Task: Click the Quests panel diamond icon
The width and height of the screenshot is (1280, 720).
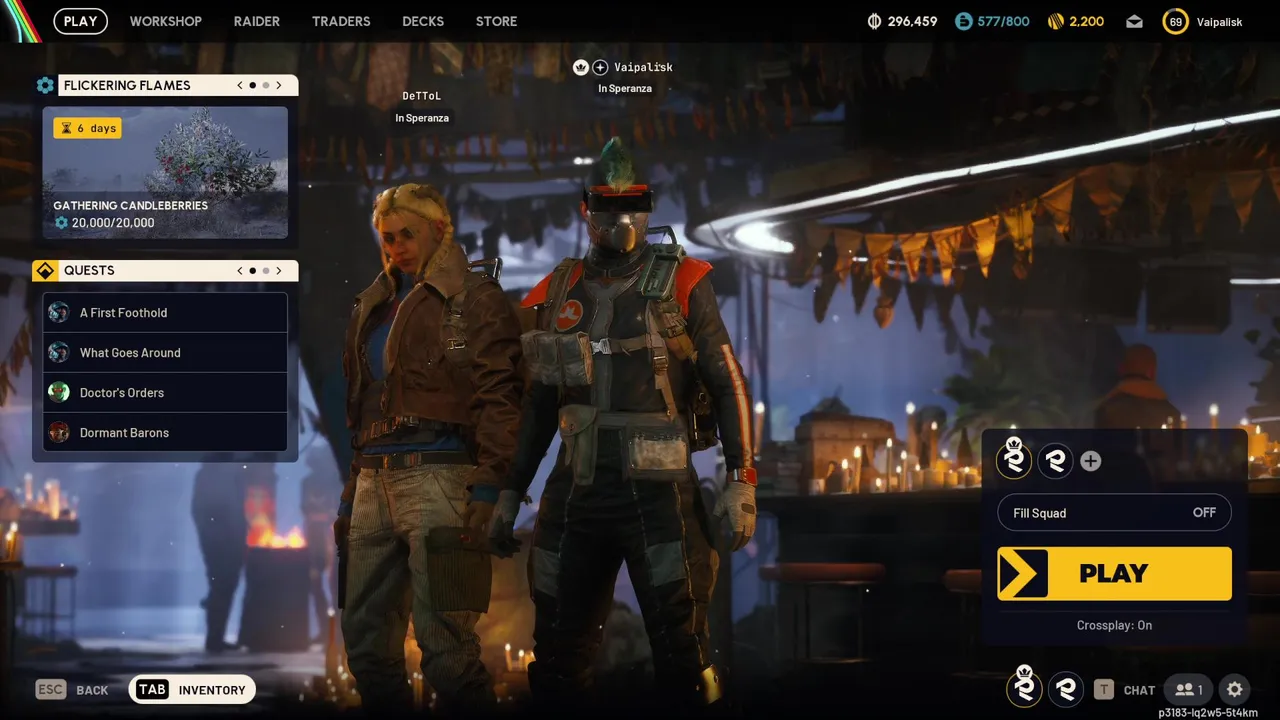Action: 45,270
